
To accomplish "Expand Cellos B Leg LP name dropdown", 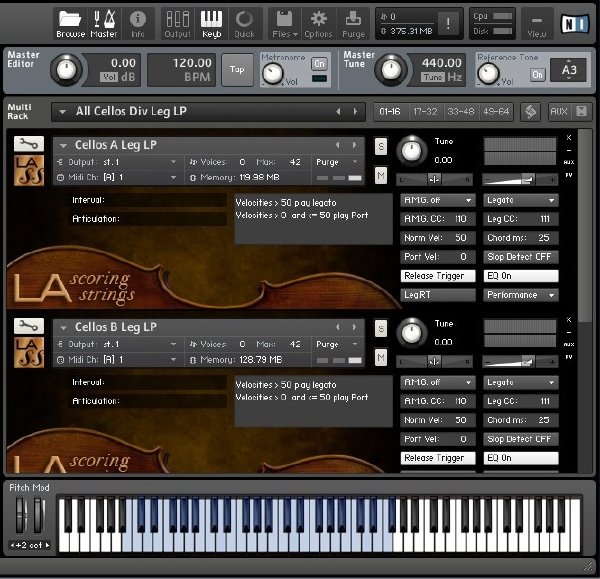I will (x=64, y=328).
